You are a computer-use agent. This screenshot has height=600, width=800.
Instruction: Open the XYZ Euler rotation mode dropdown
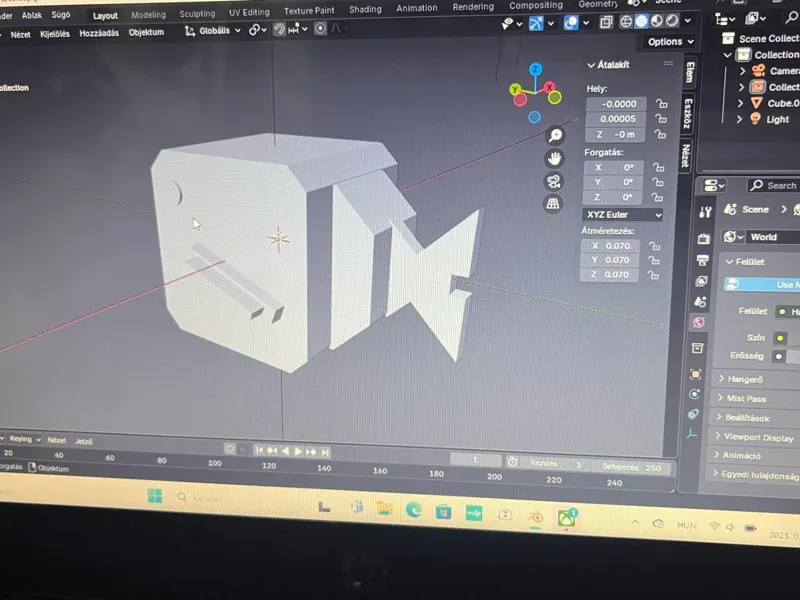click(623, 214)
